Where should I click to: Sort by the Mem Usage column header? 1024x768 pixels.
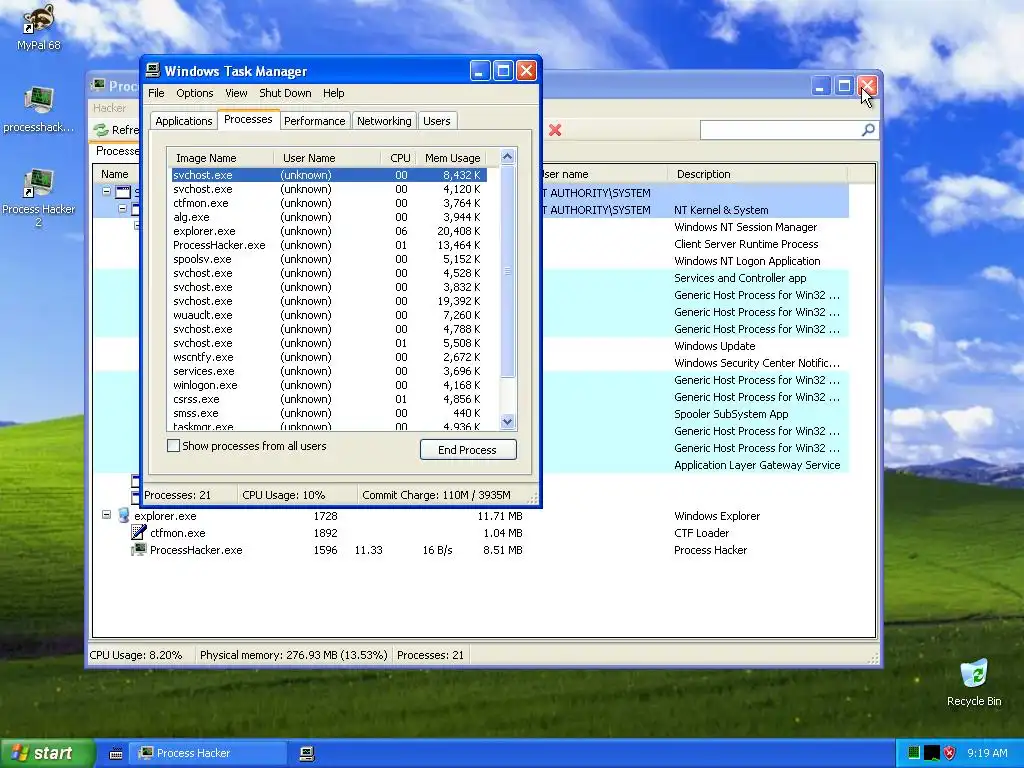(x=451, y=158)
